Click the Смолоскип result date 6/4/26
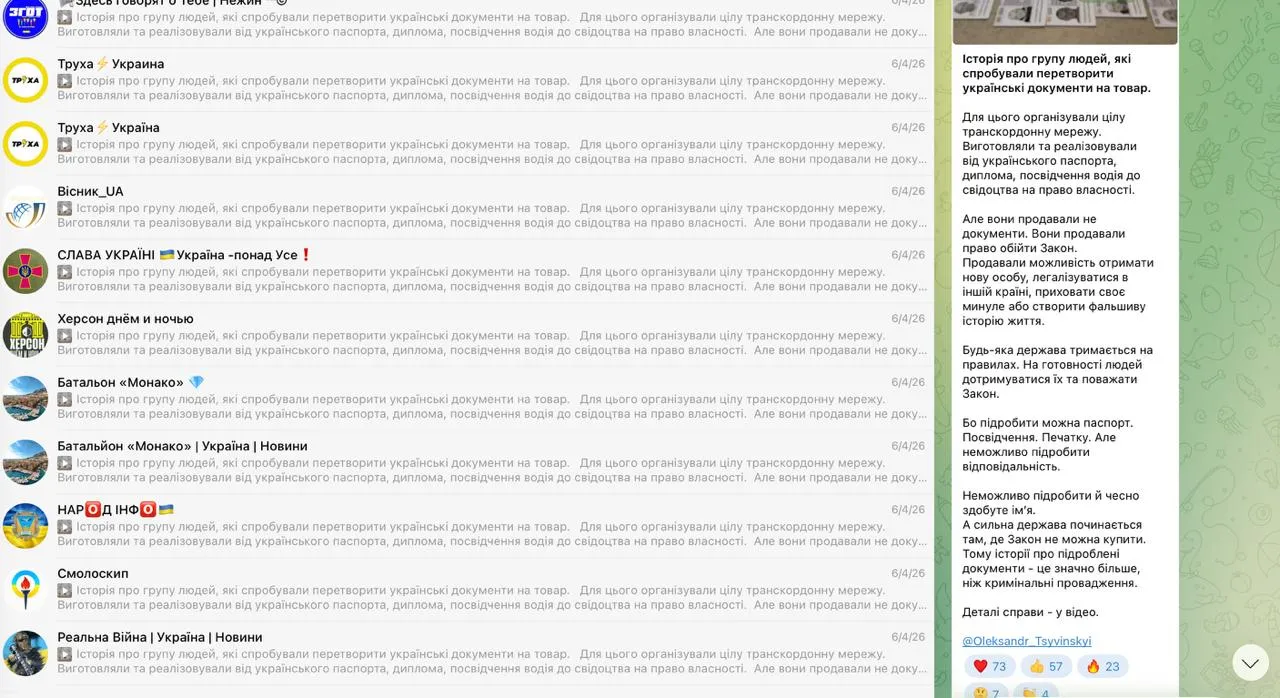Screen dimensions: 1280x698 [908, 574]
